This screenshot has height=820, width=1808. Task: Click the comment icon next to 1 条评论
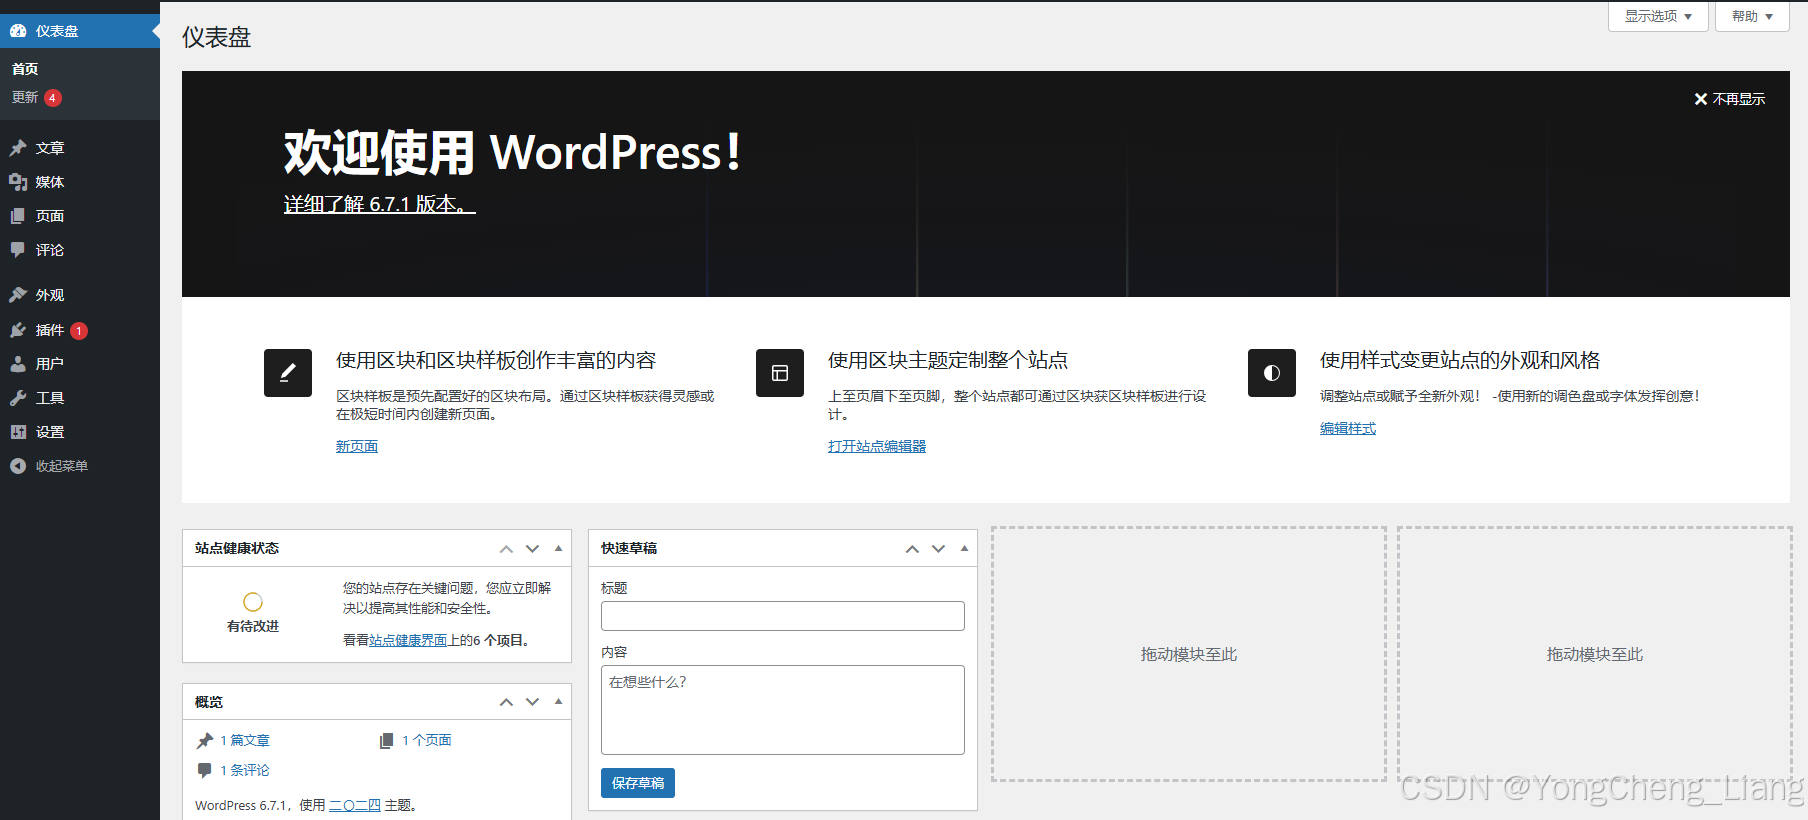(x=205, y=770)
